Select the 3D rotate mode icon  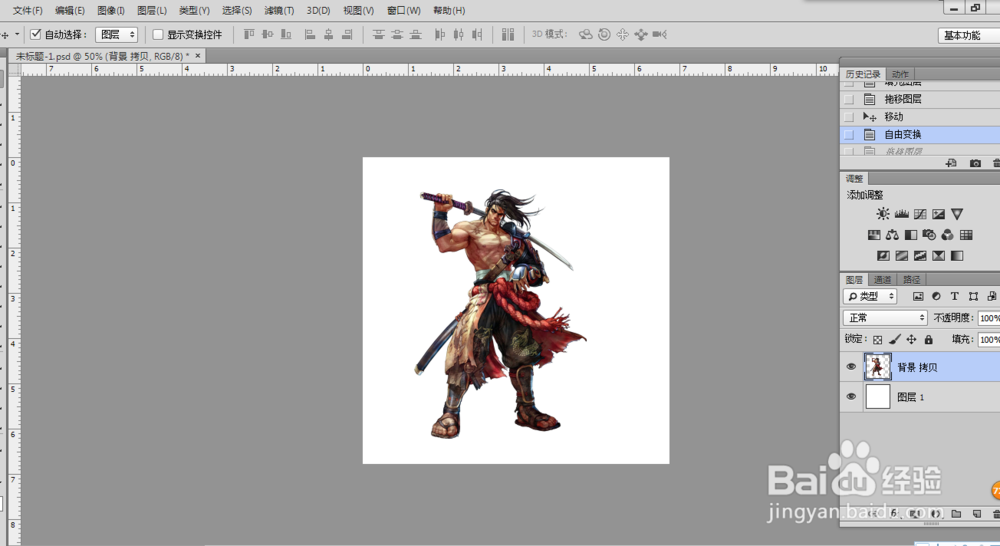[585, 34]
